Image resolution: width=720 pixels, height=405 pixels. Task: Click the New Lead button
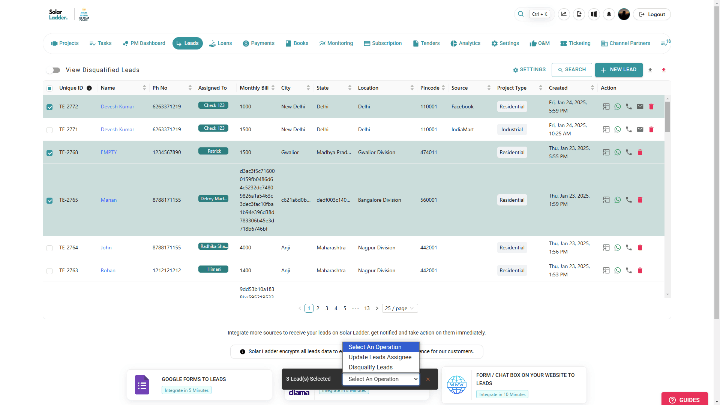[618, 70]
